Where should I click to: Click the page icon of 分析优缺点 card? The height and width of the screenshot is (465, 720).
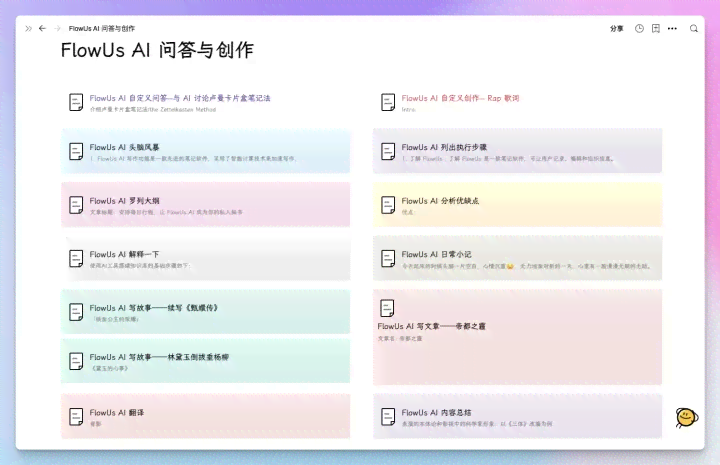(x=388, y=205)
